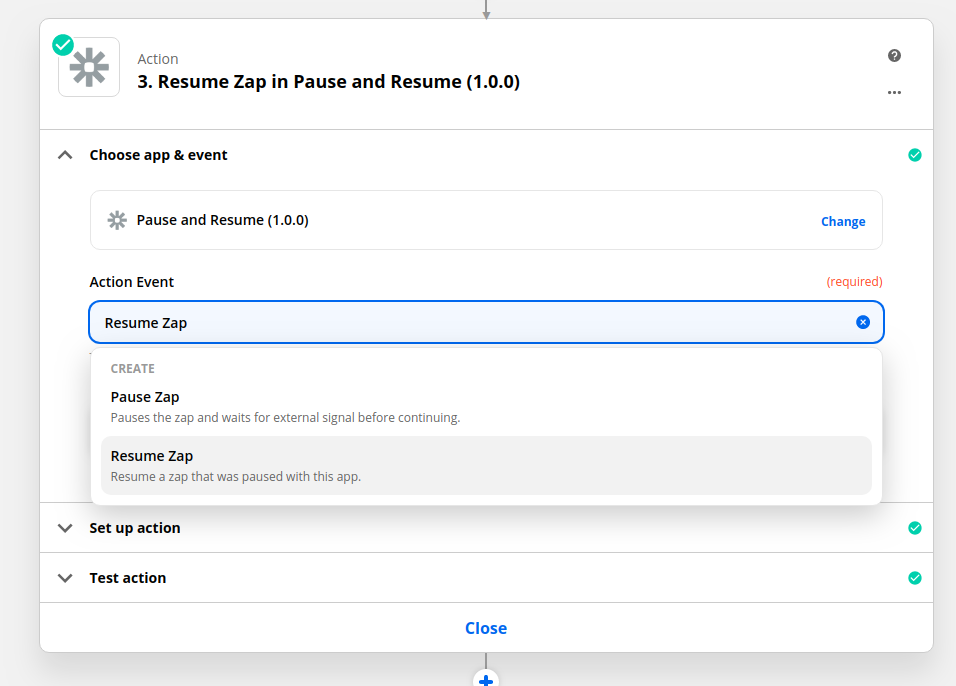956x686 pixels.
Task: Expand the Test action section
Action: [x=66, y=578]
